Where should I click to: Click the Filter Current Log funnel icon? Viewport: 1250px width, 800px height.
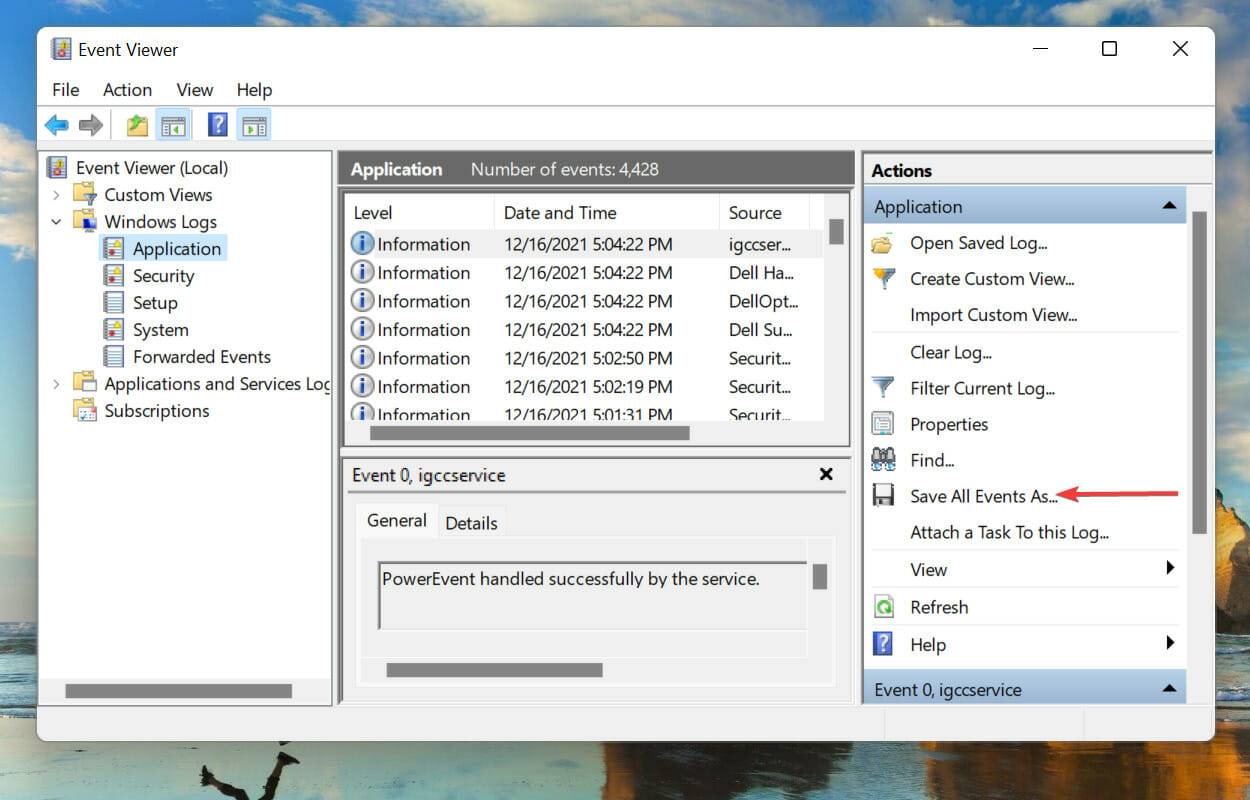point(883,388)
